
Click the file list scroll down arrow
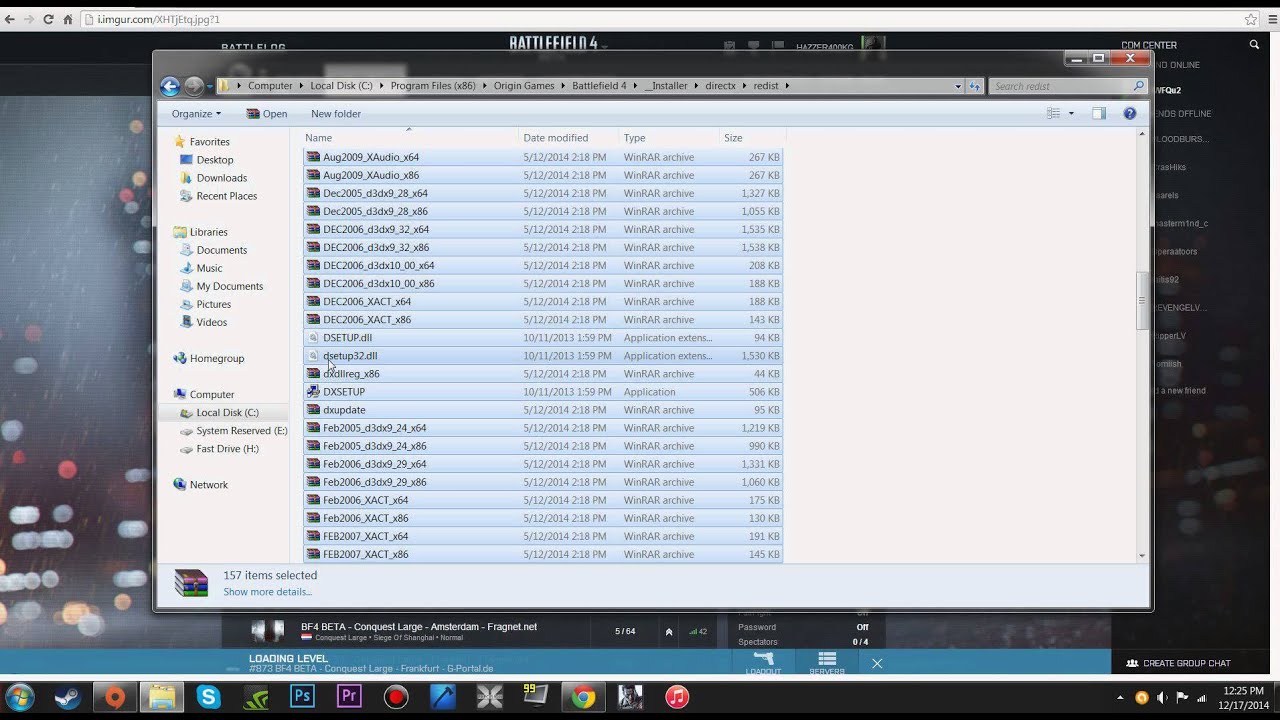point(1142,556)
